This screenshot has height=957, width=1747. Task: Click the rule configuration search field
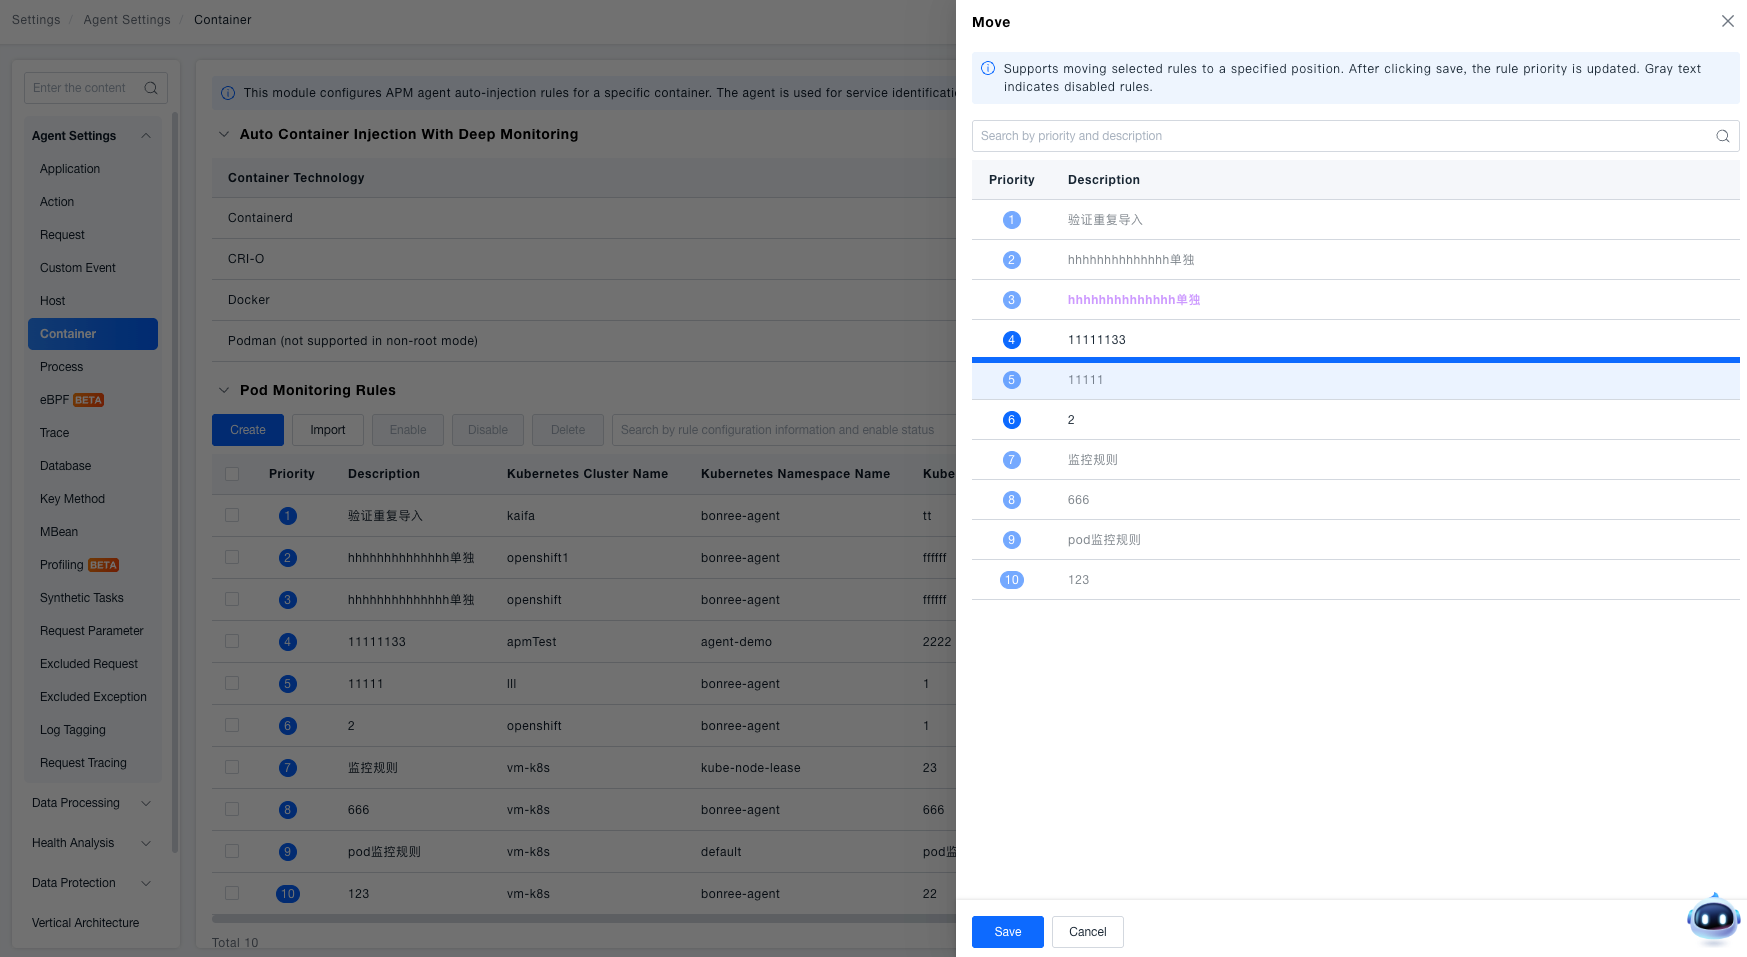pyautogui.click(x=784, y=430)
